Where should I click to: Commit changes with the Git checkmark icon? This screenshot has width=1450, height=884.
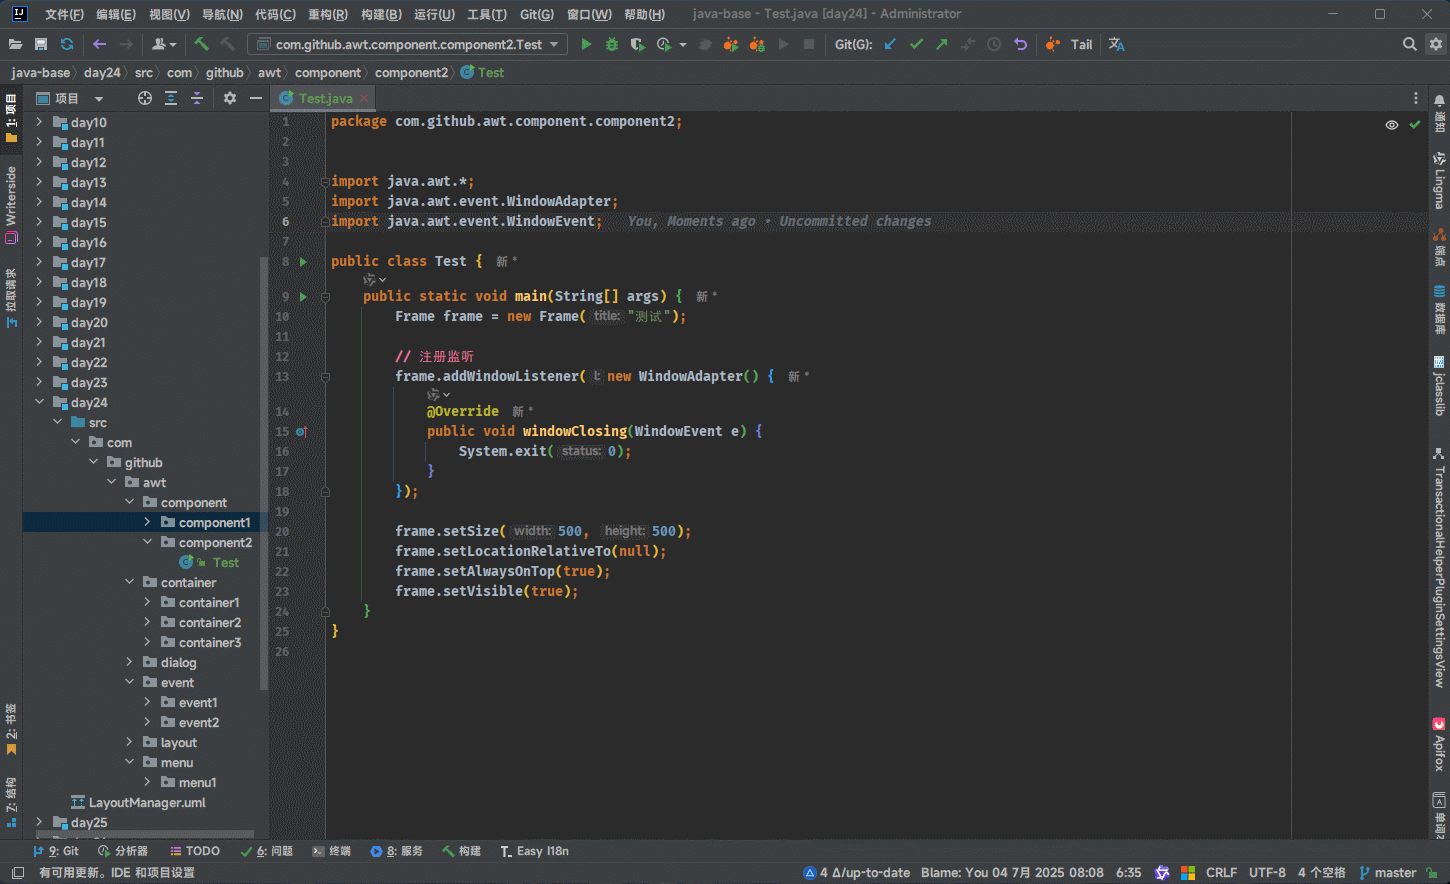(916, 44)
